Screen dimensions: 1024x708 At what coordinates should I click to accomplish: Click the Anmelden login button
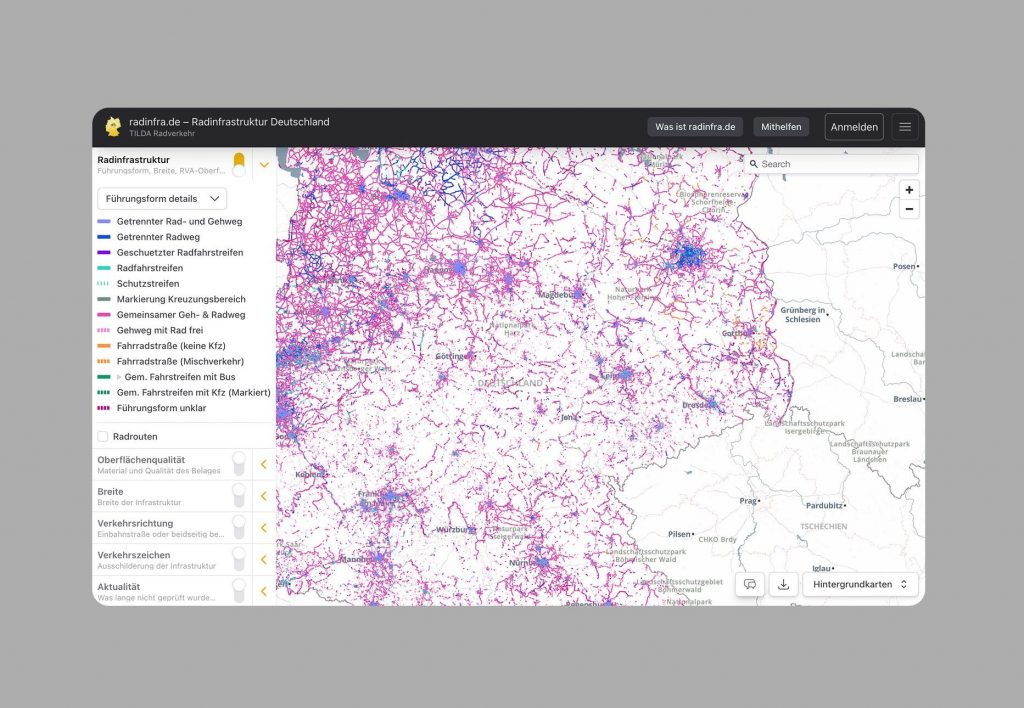pos(854,127)
